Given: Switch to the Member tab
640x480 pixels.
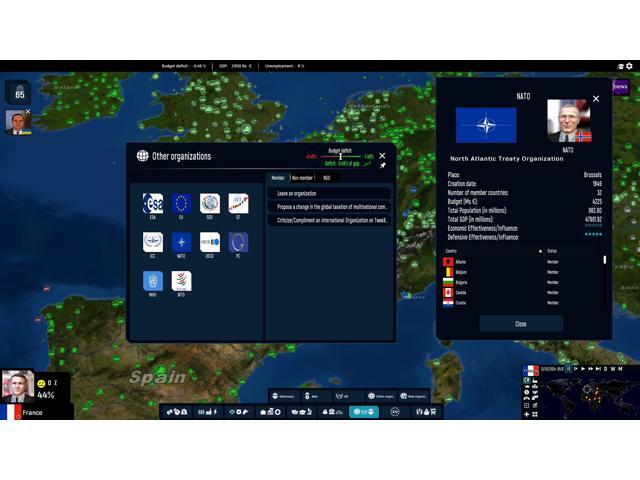Looking at the screenshot, I should click(278, 178).
